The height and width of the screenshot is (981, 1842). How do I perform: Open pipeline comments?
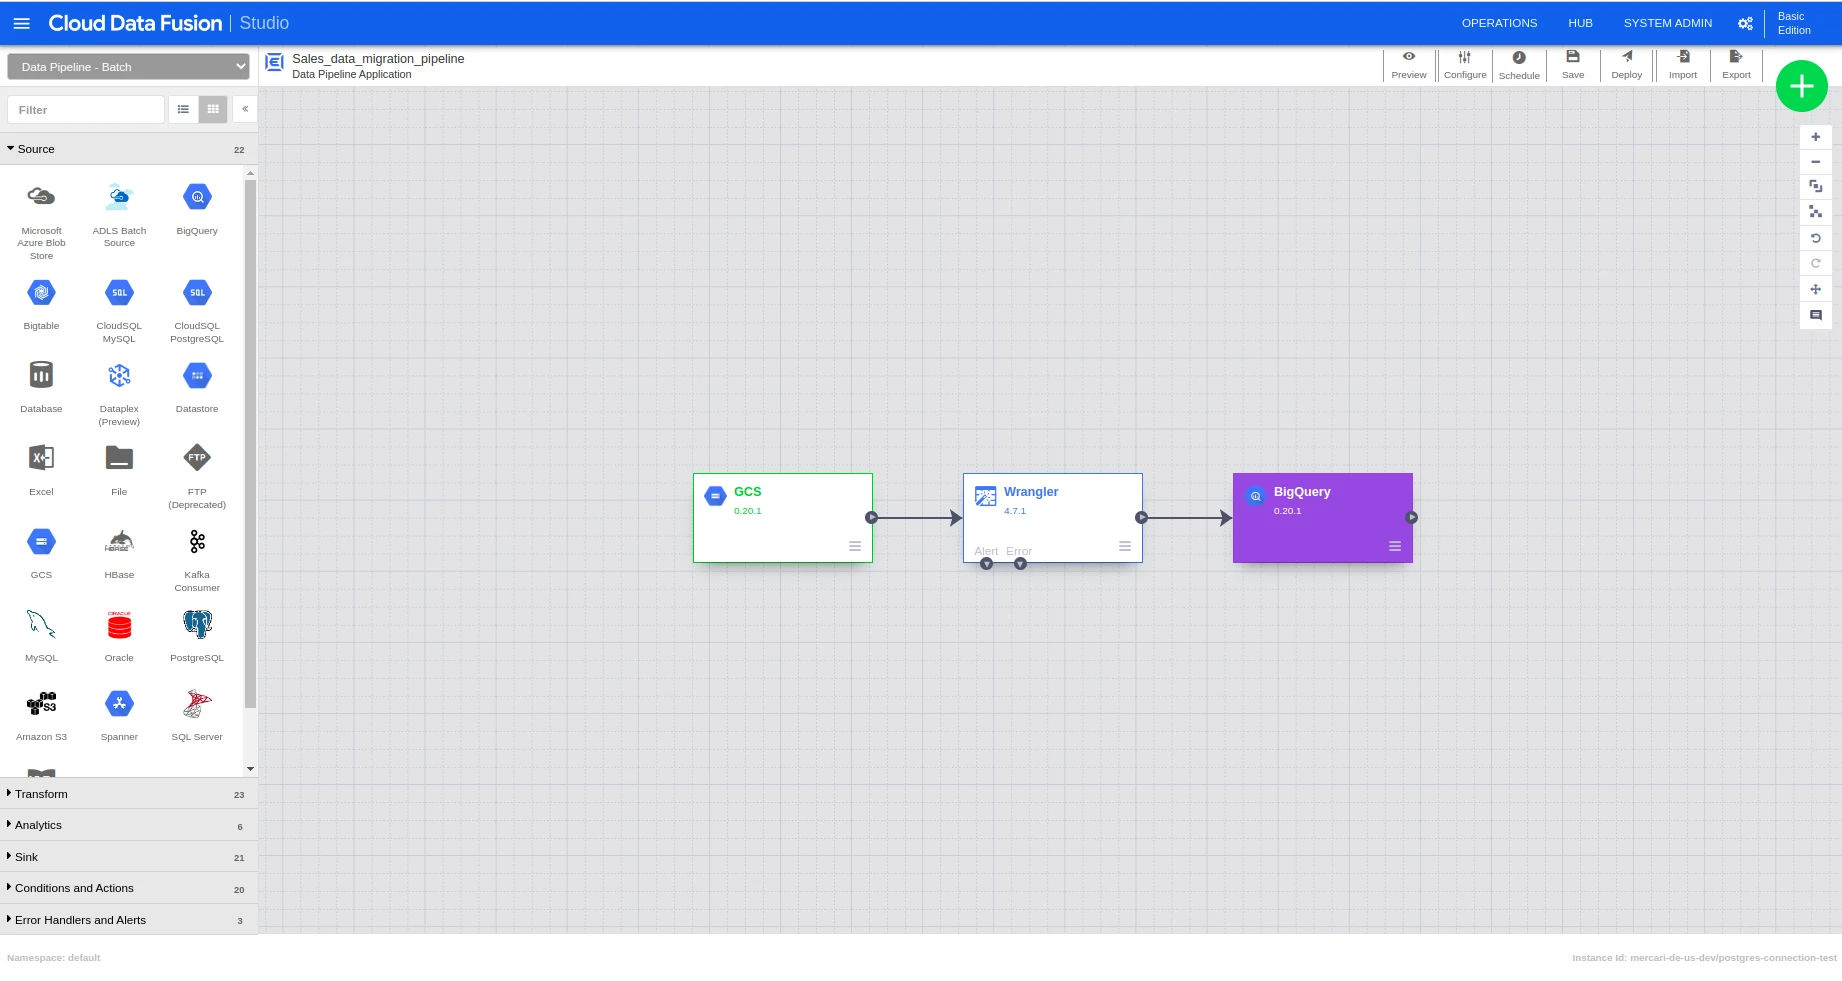[x=1815, y=315]
